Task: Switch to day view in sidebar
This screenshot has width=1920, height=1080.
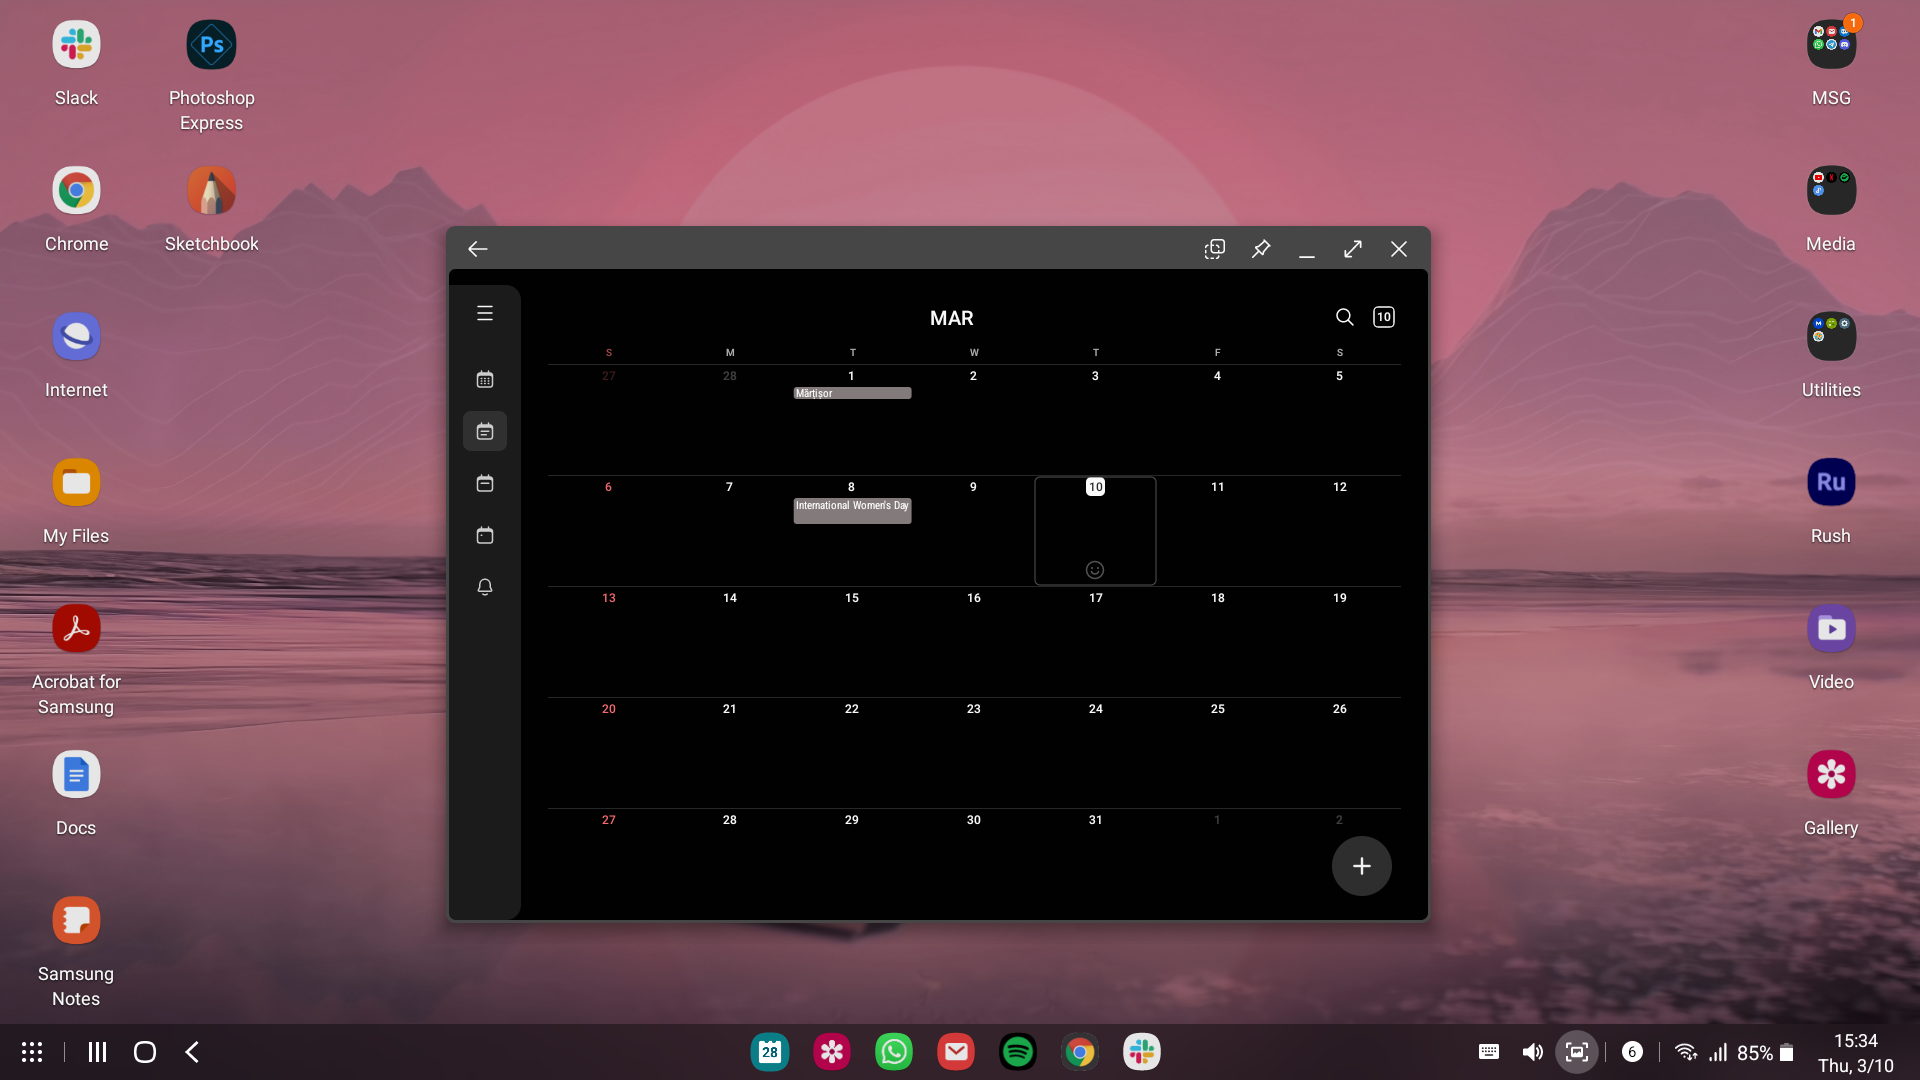Action: [x=485, y=535]
